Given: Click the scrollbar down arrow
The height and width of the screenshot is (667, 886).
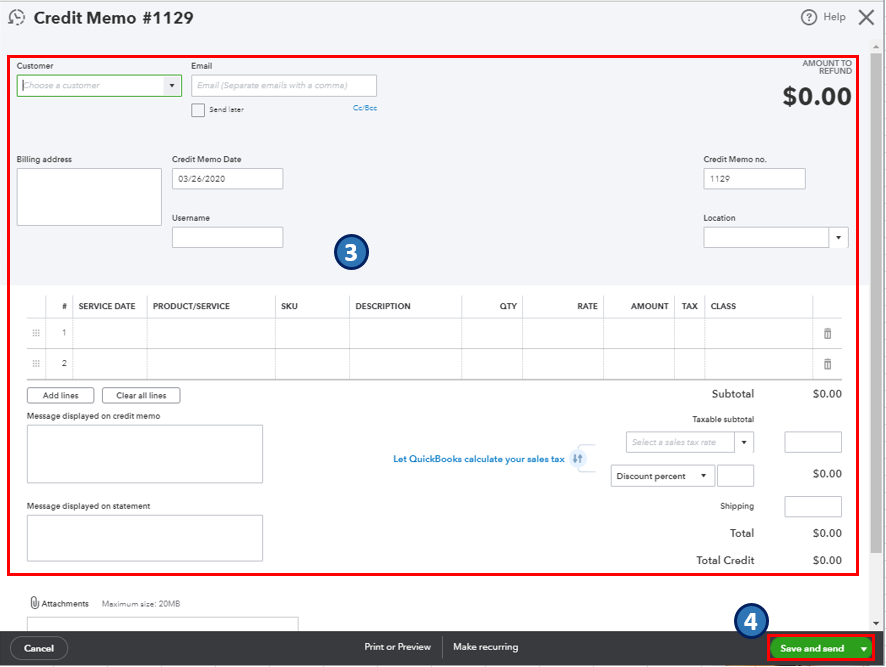Looking at the screenshot, I should [876, 623].
